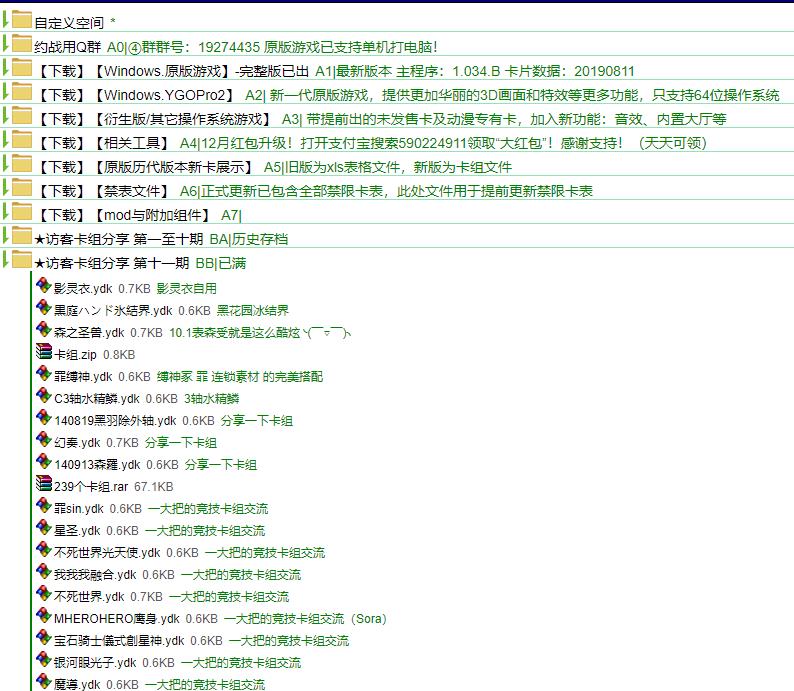Open the 自定义空间 folder icon

click(22, 20)
